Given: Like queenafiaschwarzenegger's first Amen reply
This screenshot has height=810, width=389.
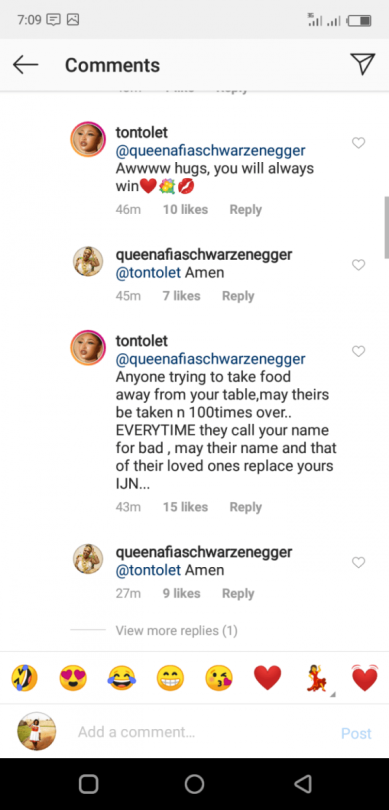Looking at the screenshot, I should 359,265.
